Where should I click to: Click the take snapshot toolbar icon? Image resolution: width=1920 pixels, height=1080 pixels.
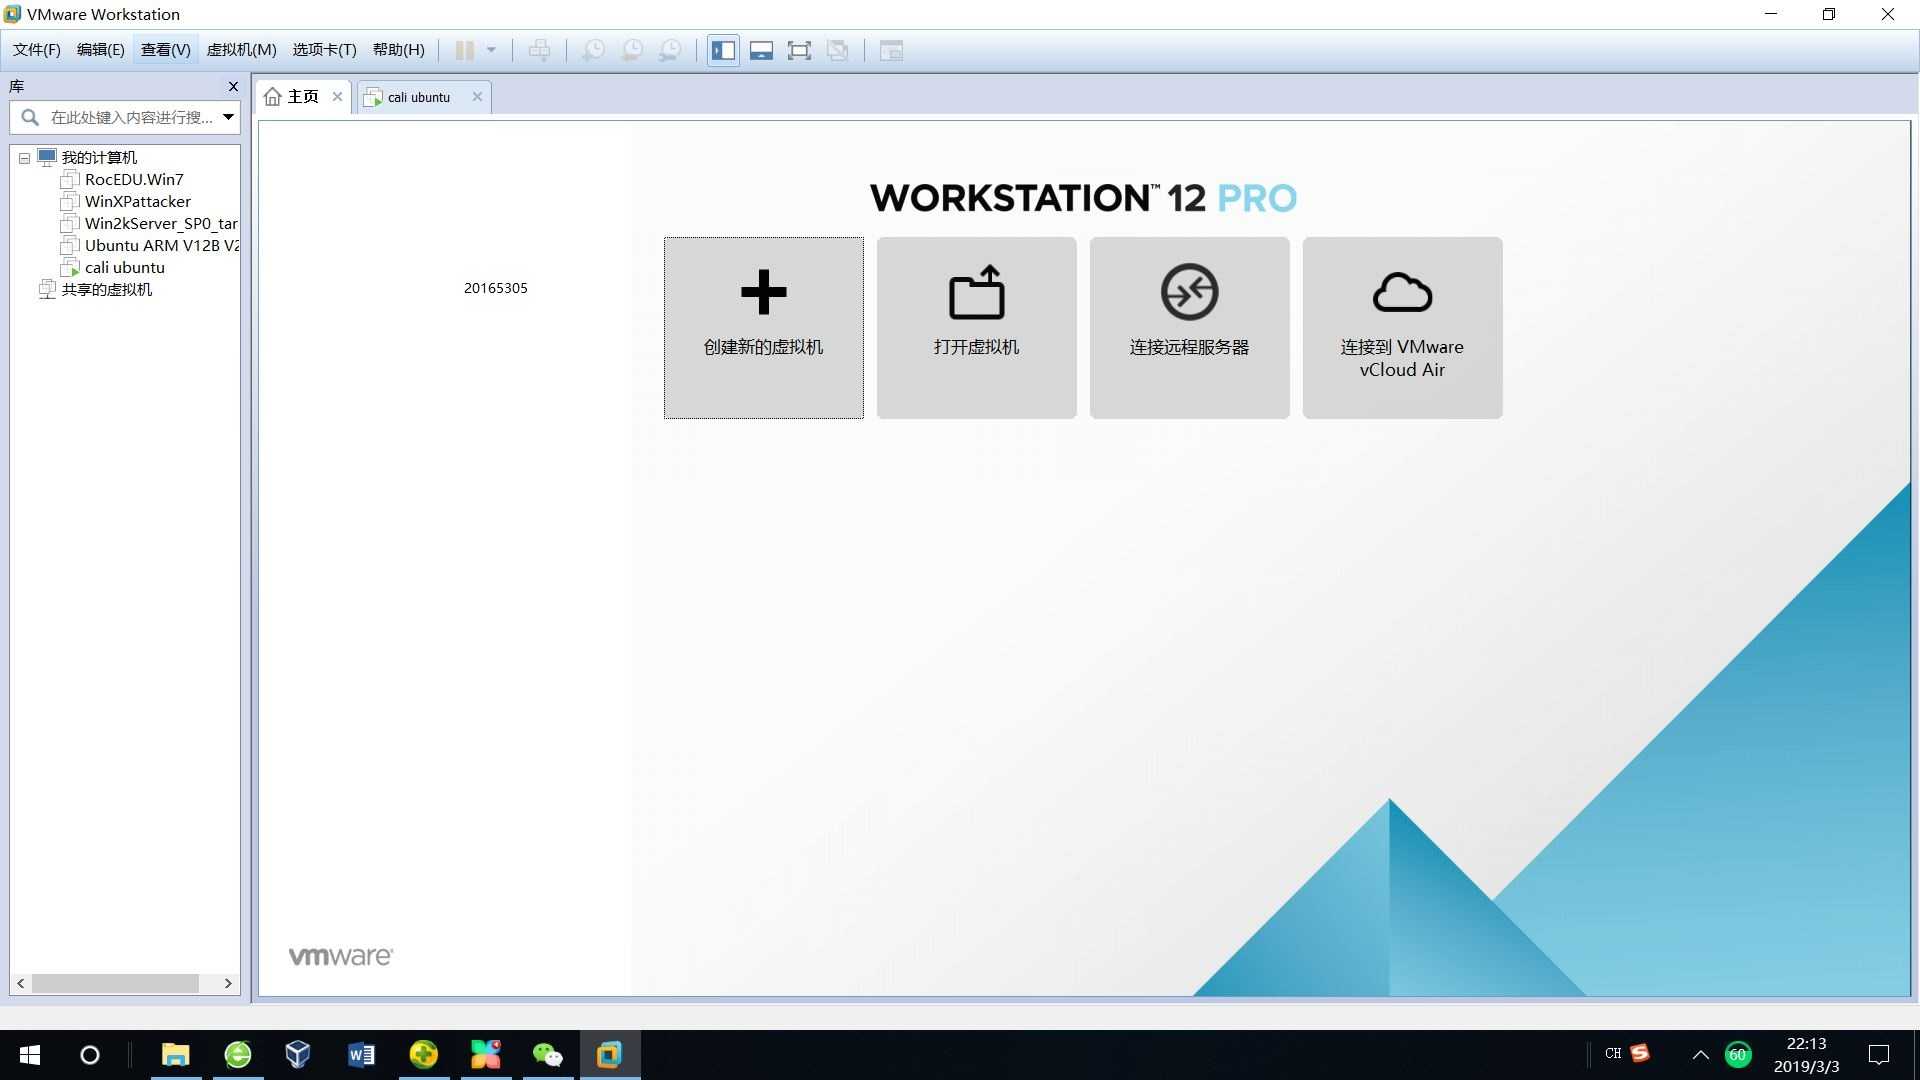(x=593, y=50)
